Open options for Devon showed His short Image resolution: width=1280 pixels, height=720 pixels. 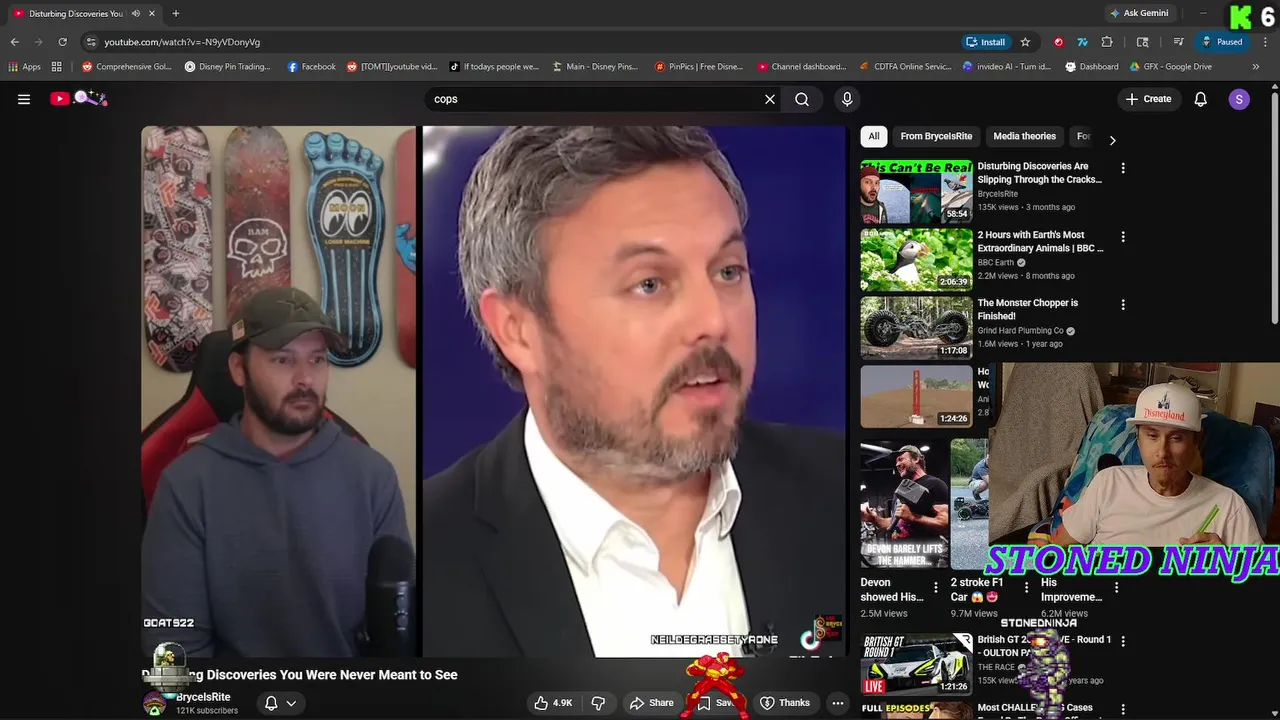[936, 588]
